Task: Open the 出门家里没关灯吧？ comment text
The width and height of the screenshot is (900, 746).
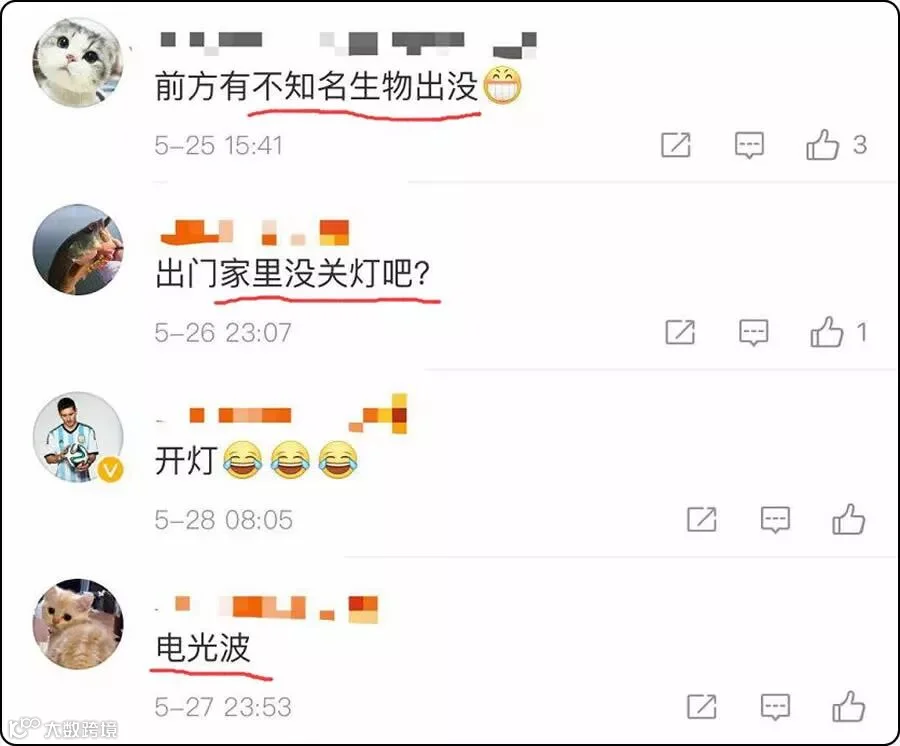Action: tap(292, 273)
